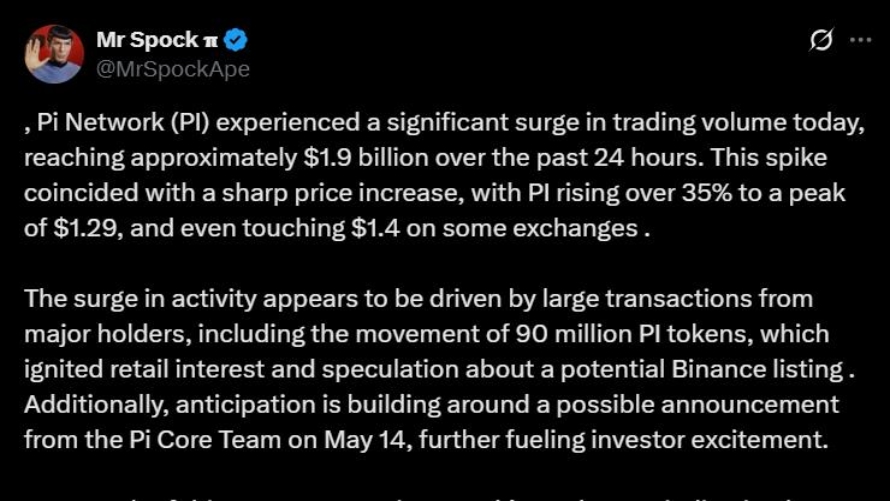This screenshot has width=890, height=501.
Task: Click the pi symbol beside Mr Spock
Action: tap(211, 41)
